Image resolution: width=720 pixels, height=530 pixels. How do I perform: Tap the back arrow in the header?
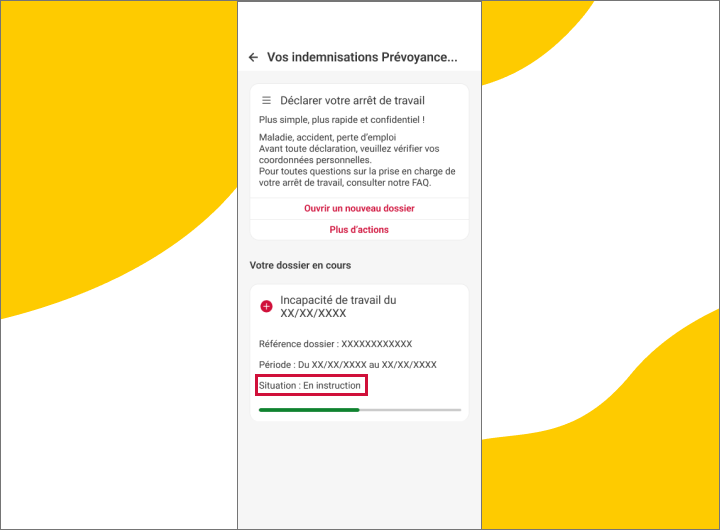(253, 58)
